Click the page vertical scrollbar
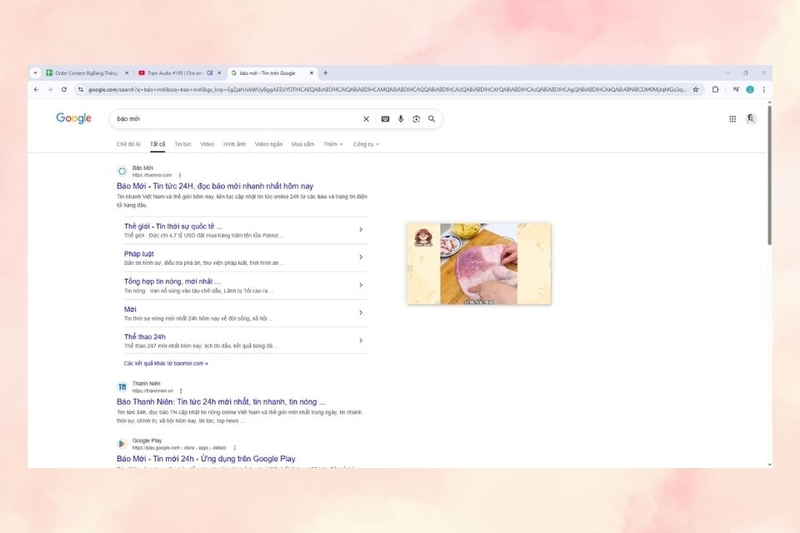 tap(769, 173)
